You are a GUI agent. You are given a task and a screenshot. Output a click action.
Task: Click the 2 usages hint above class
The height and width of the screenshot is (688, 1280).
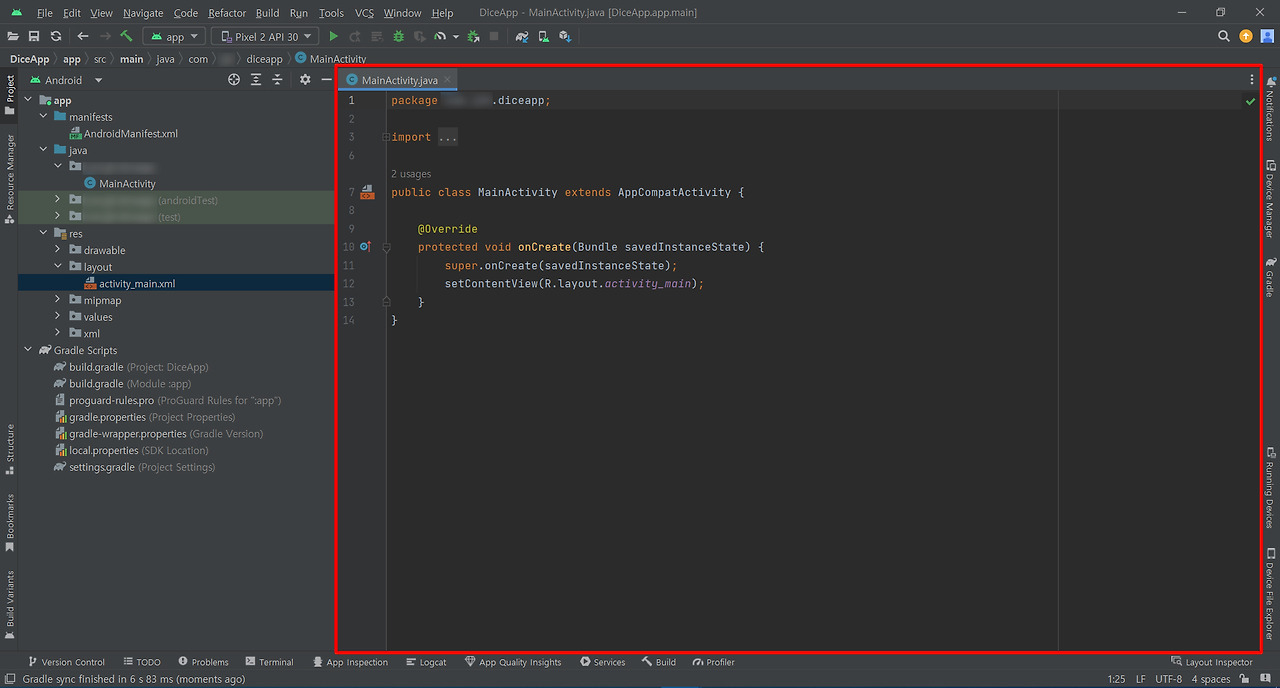[411, 174]
